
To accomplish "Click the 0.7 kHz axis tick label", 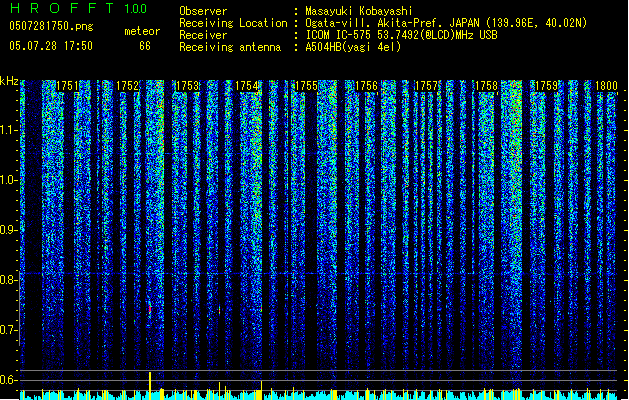I will click(x=9, y=330).
